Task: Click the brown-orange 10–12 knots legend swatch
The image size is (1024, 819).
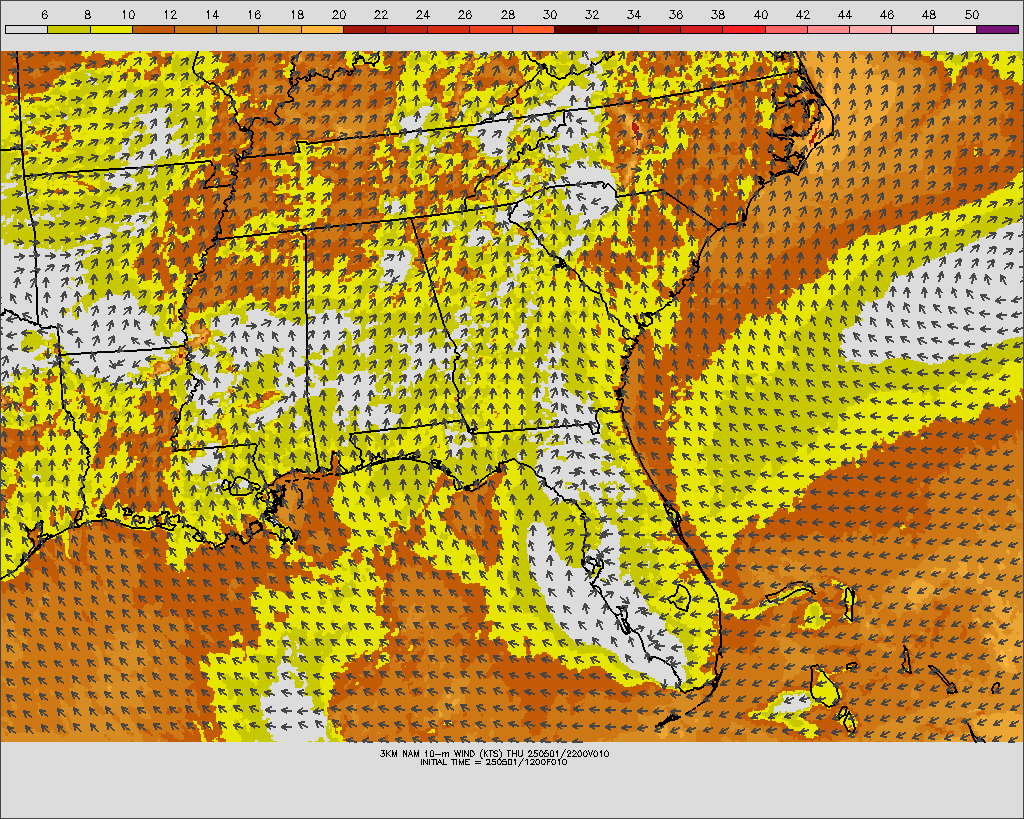Action: tap(153, 29)
